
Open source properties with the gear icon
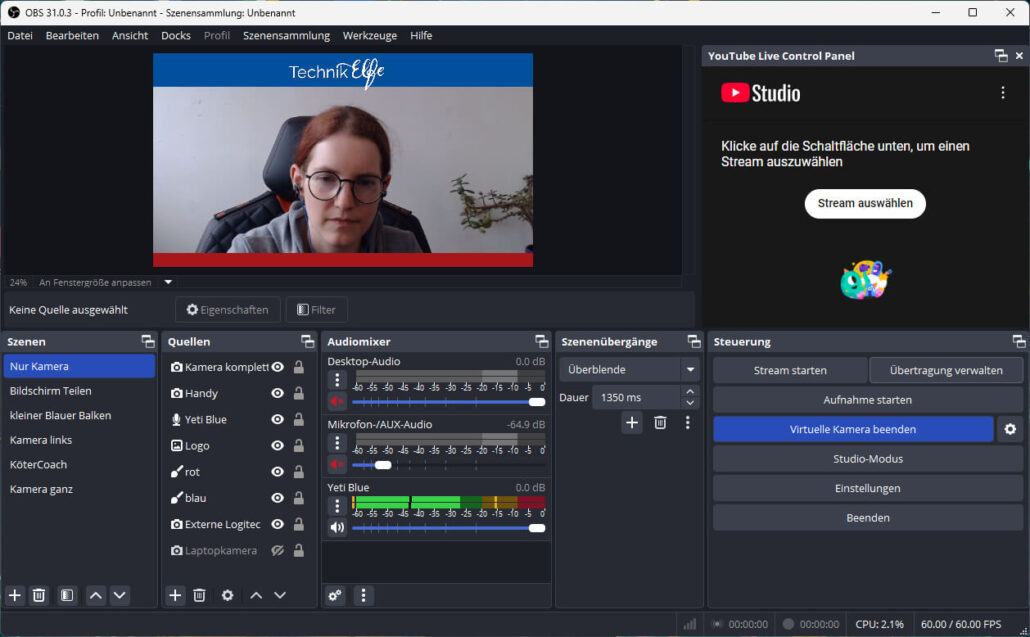click(227, 595)
